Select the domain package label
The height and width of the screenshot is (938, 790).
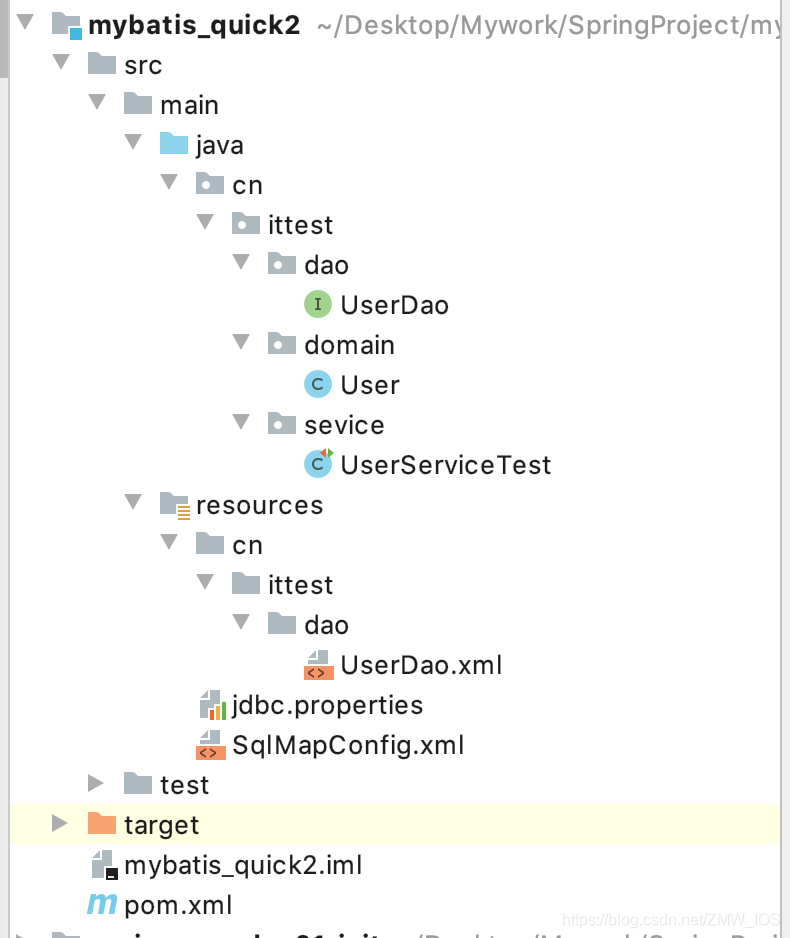coord(349,345)
